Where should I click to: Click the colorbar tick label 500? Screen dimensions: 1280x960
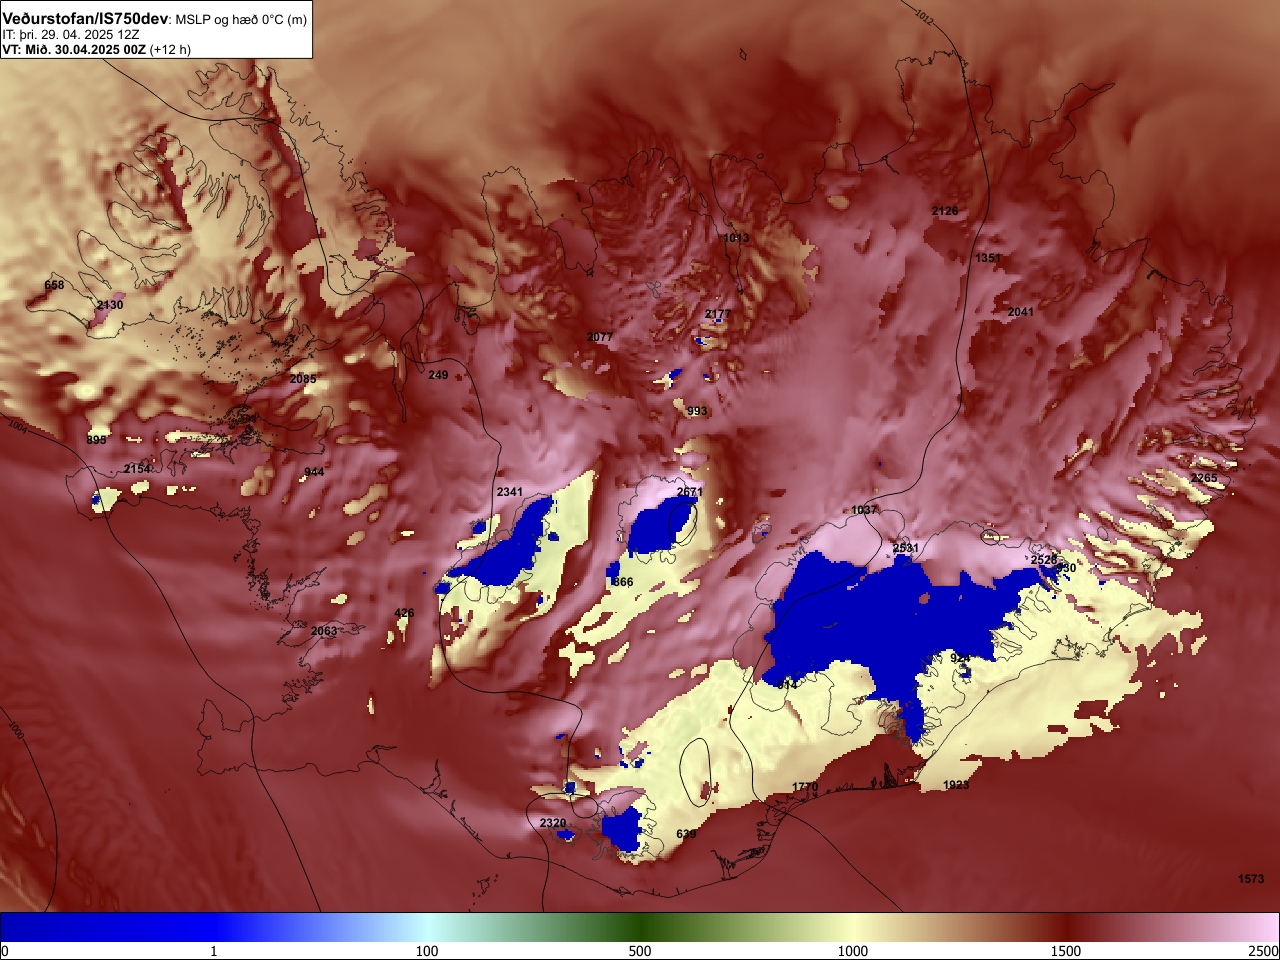point(640,951)
